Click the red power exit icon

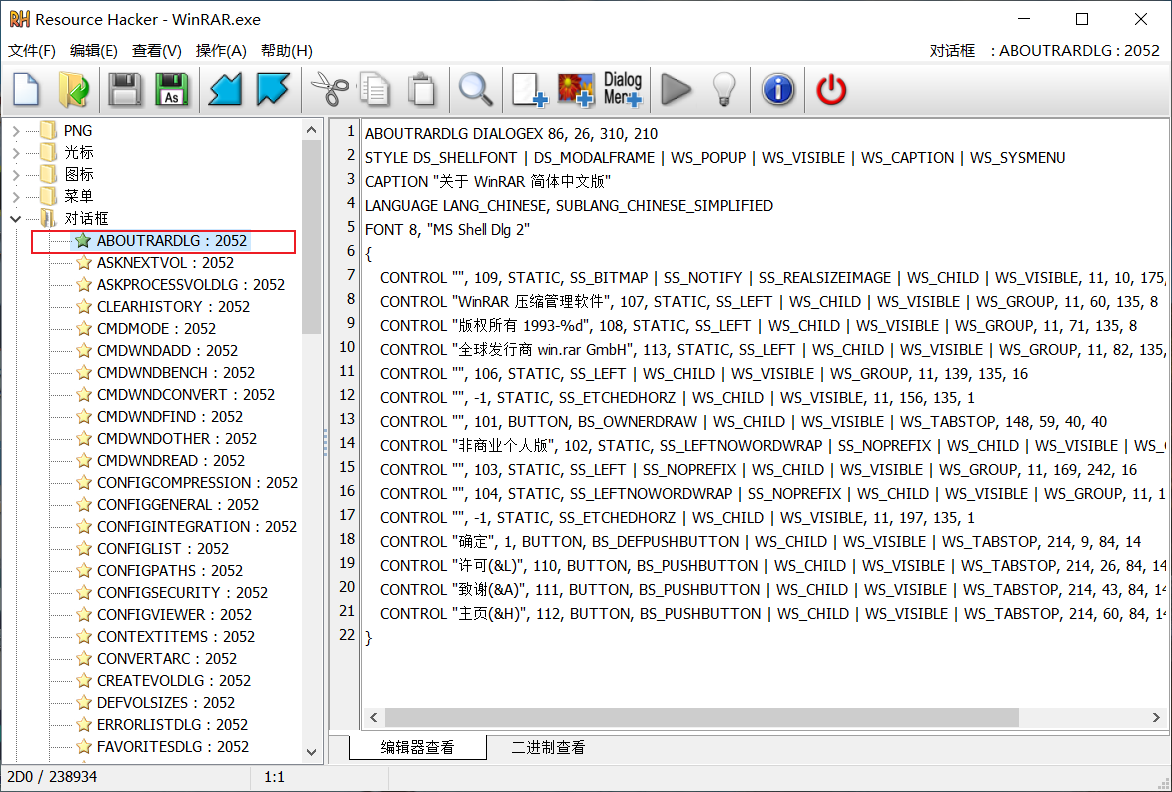[831, 90]
